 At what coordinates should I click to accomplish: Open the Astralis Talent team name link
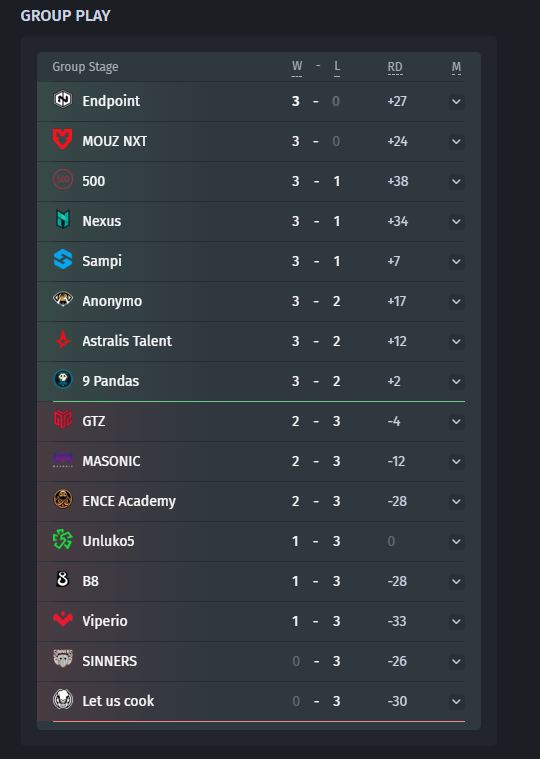(x=127, y=341)
